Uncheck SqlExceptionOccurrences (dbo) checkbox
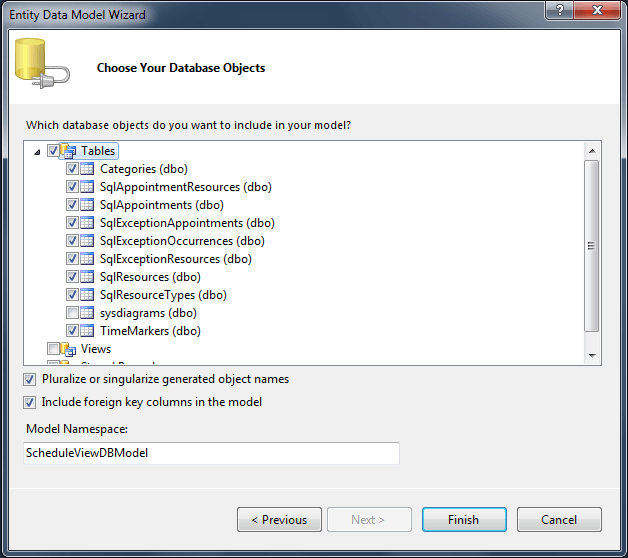 [x=72, y=241]
